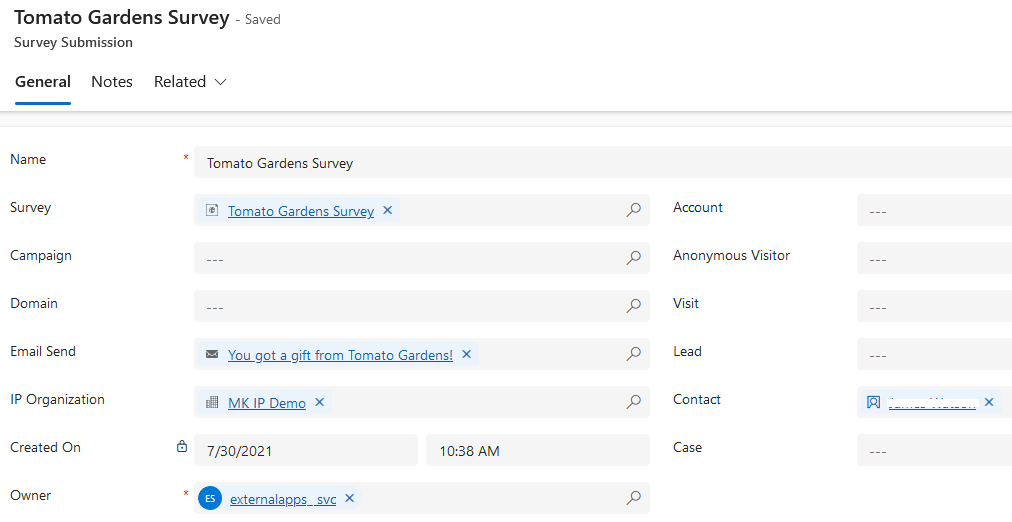
Task: Expand the Related dropdown tab
Action: (190, 82)
